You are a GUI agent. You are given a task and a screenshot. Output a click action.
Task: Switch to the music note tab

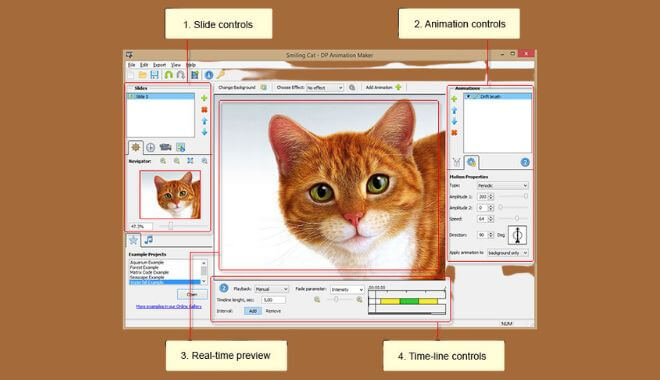point(149,240)
